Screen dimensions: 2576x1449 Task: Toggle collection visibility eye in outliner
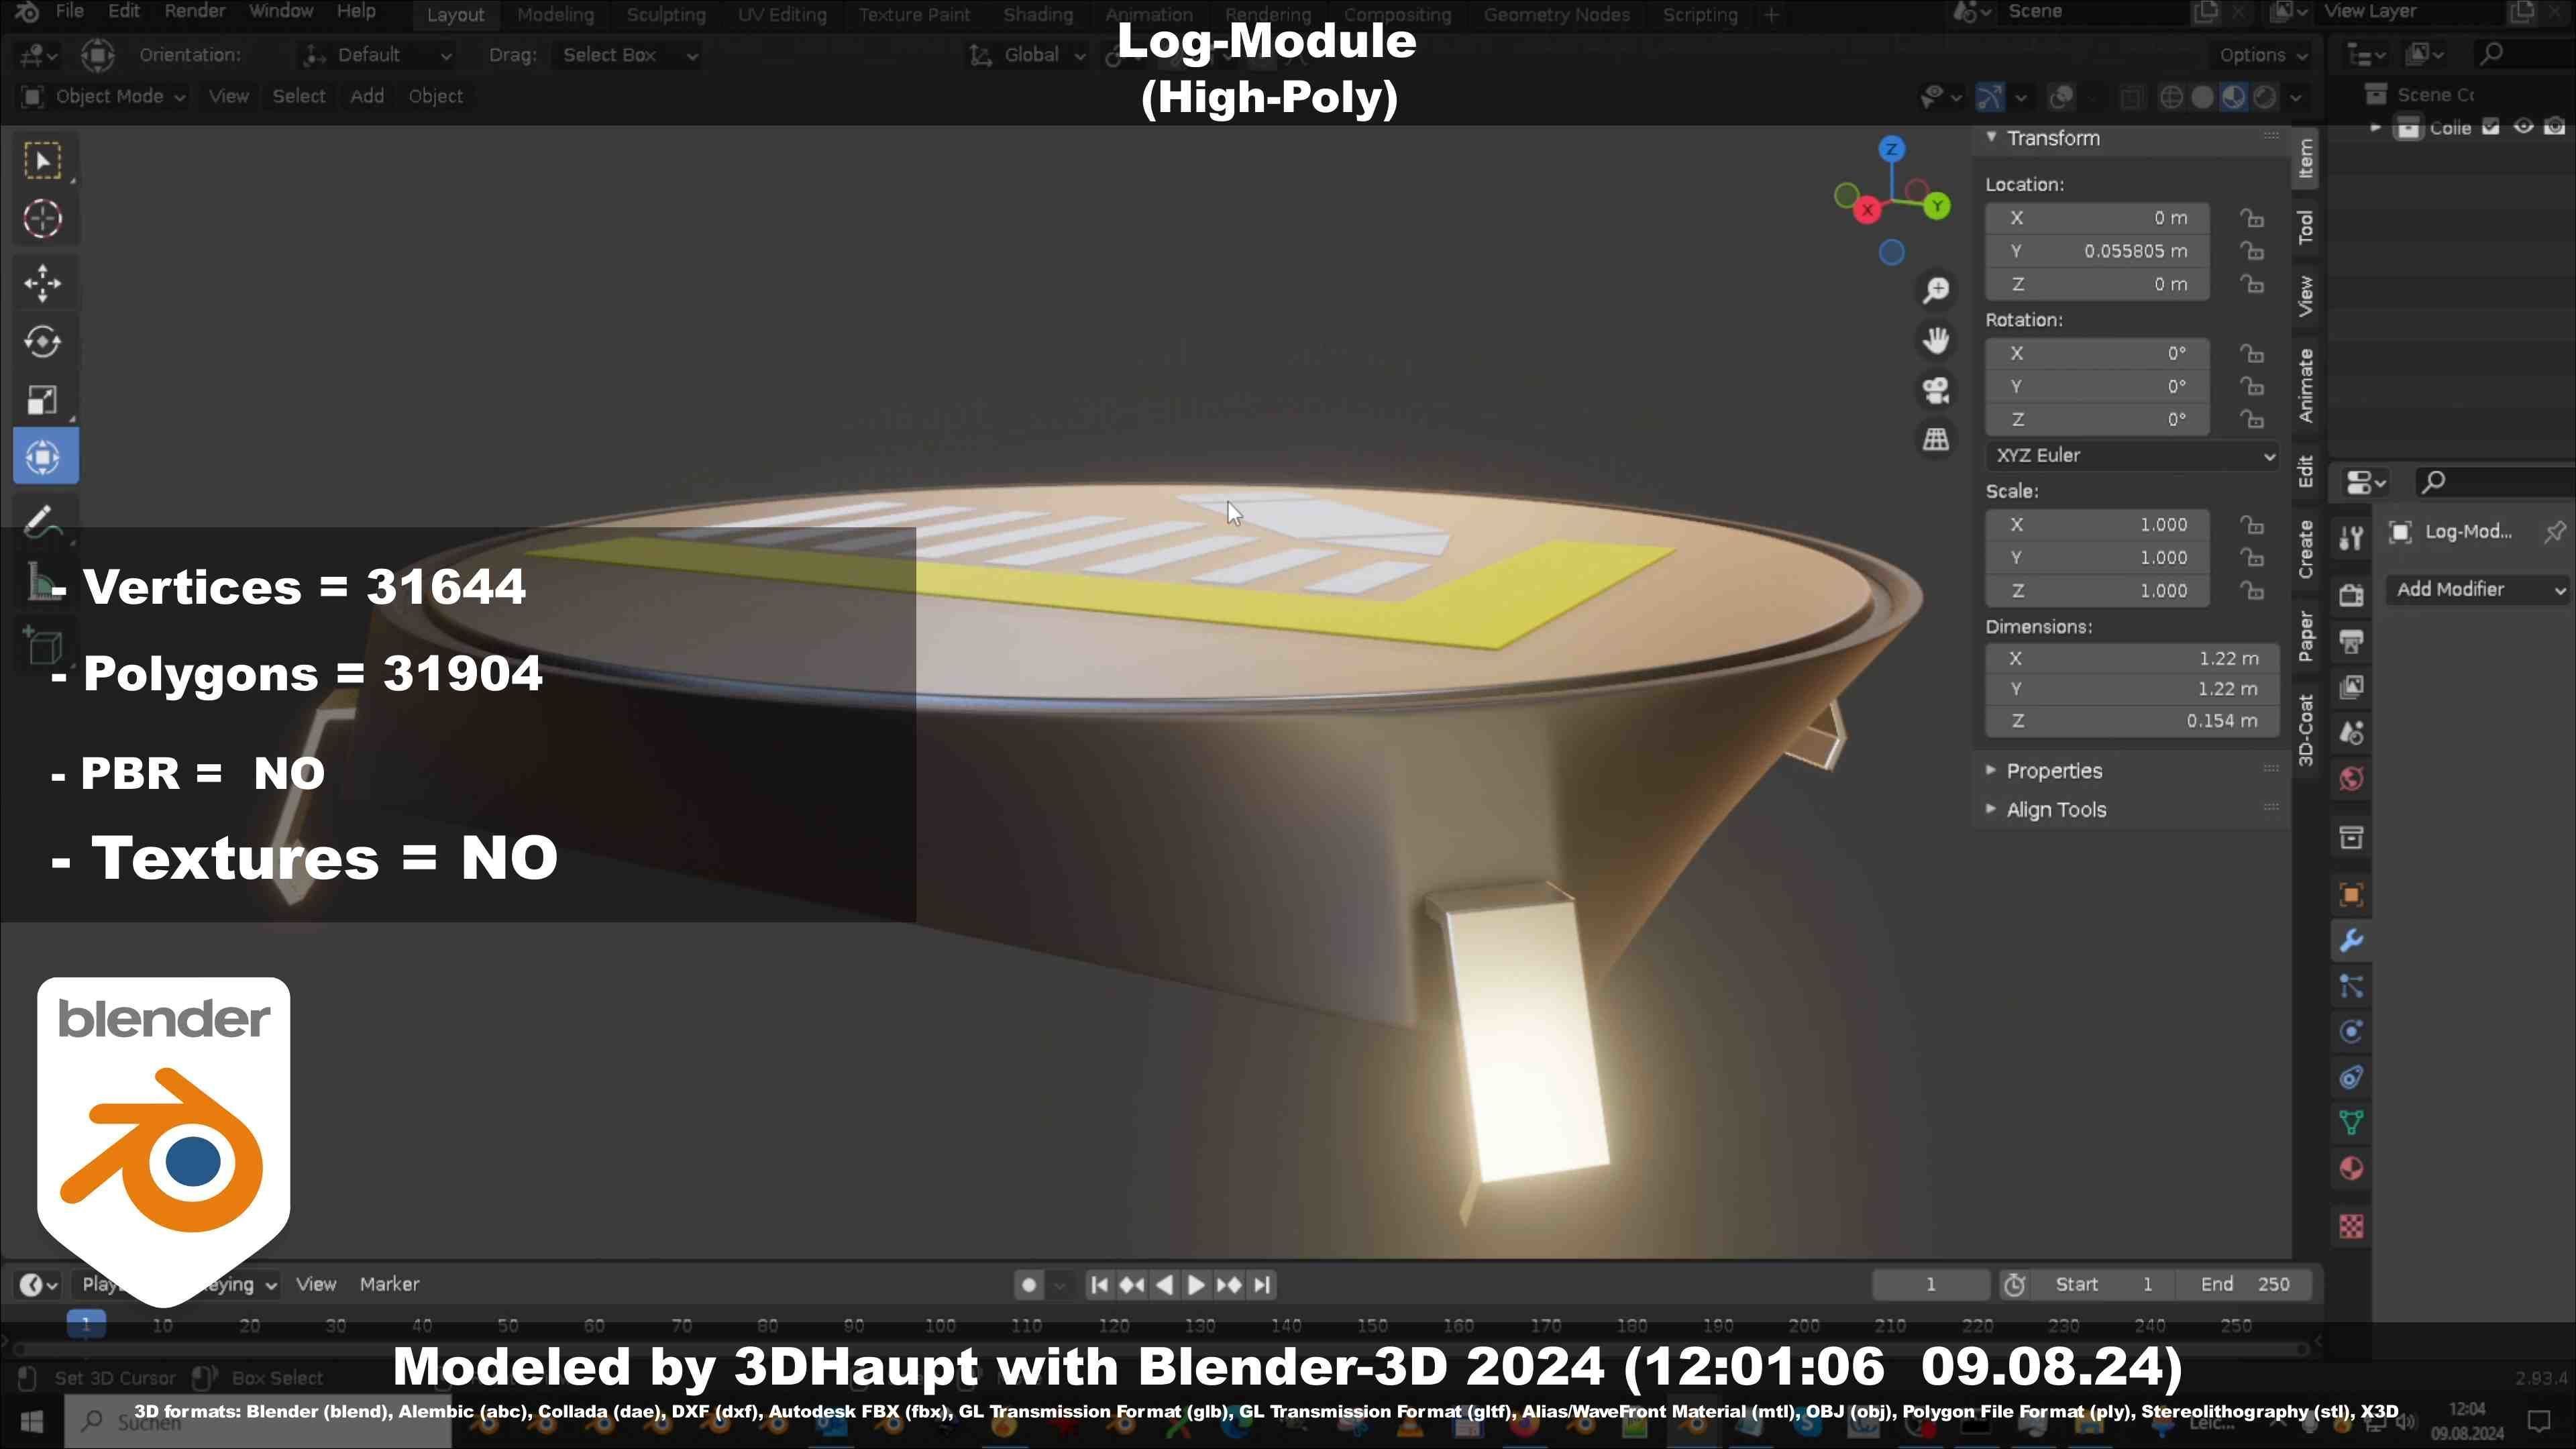pyautogui.click(x=2524, y=127)
